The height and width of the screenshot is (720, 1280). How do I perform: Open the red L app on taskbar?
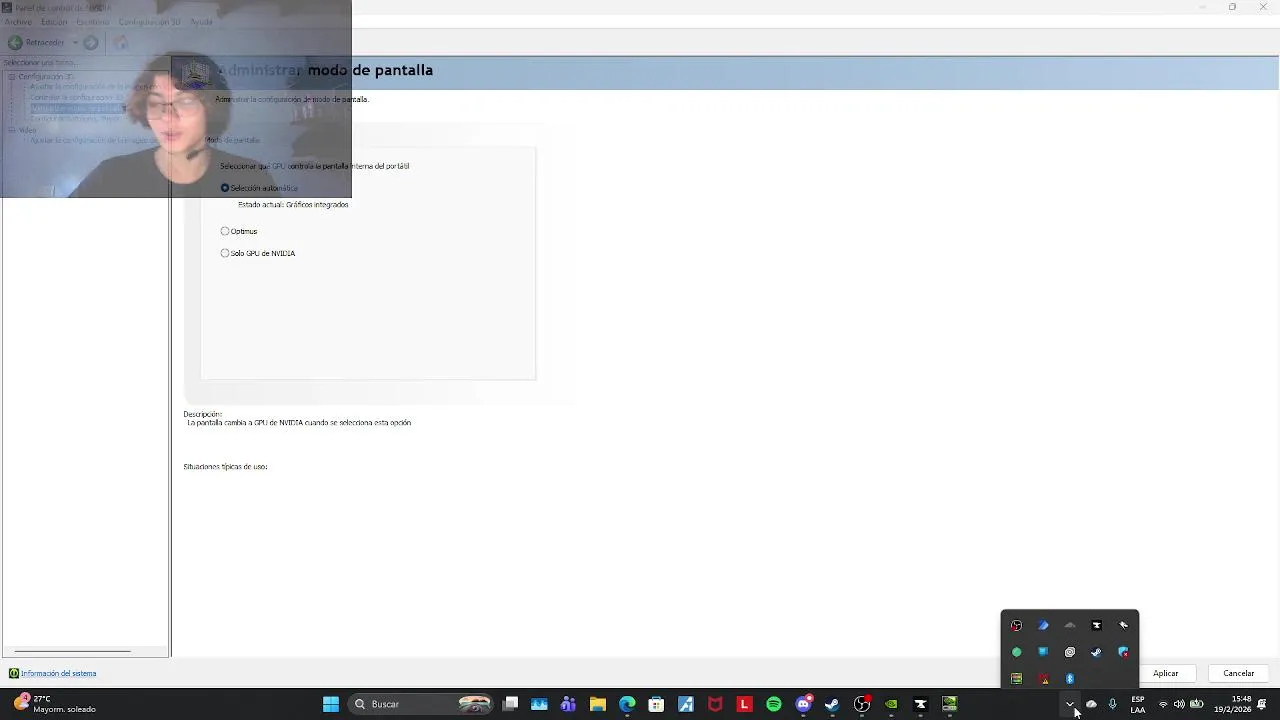coord(744,704)
